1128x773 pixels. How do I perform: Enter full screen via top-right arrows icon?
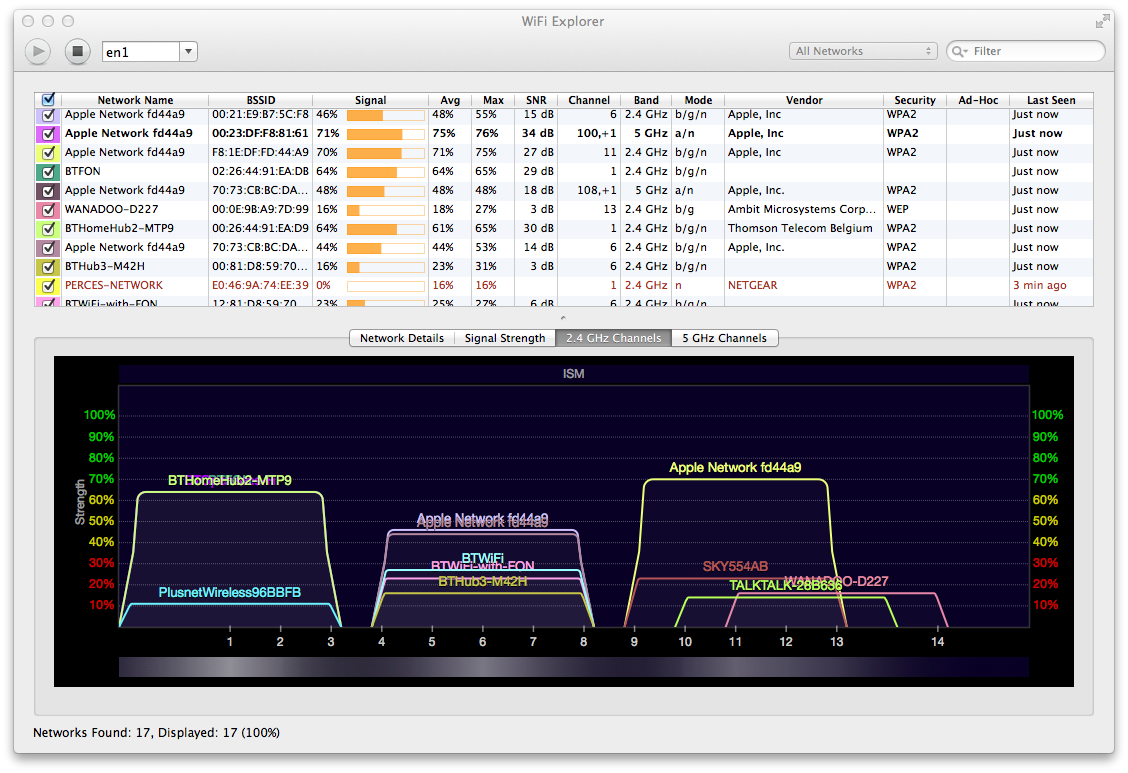coord(1102,22)
